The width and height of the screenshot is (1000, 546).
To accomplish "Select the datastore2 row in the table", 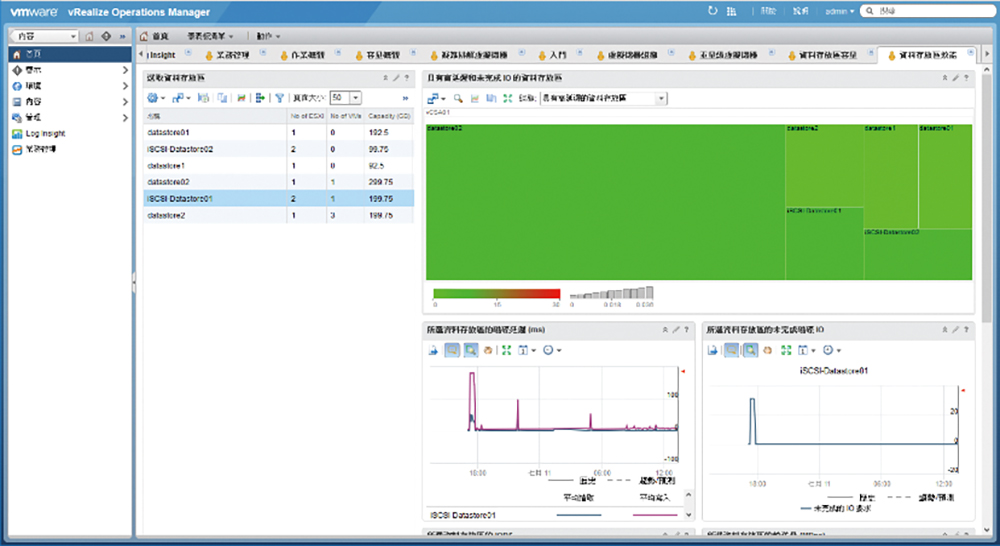I will 279,216.
